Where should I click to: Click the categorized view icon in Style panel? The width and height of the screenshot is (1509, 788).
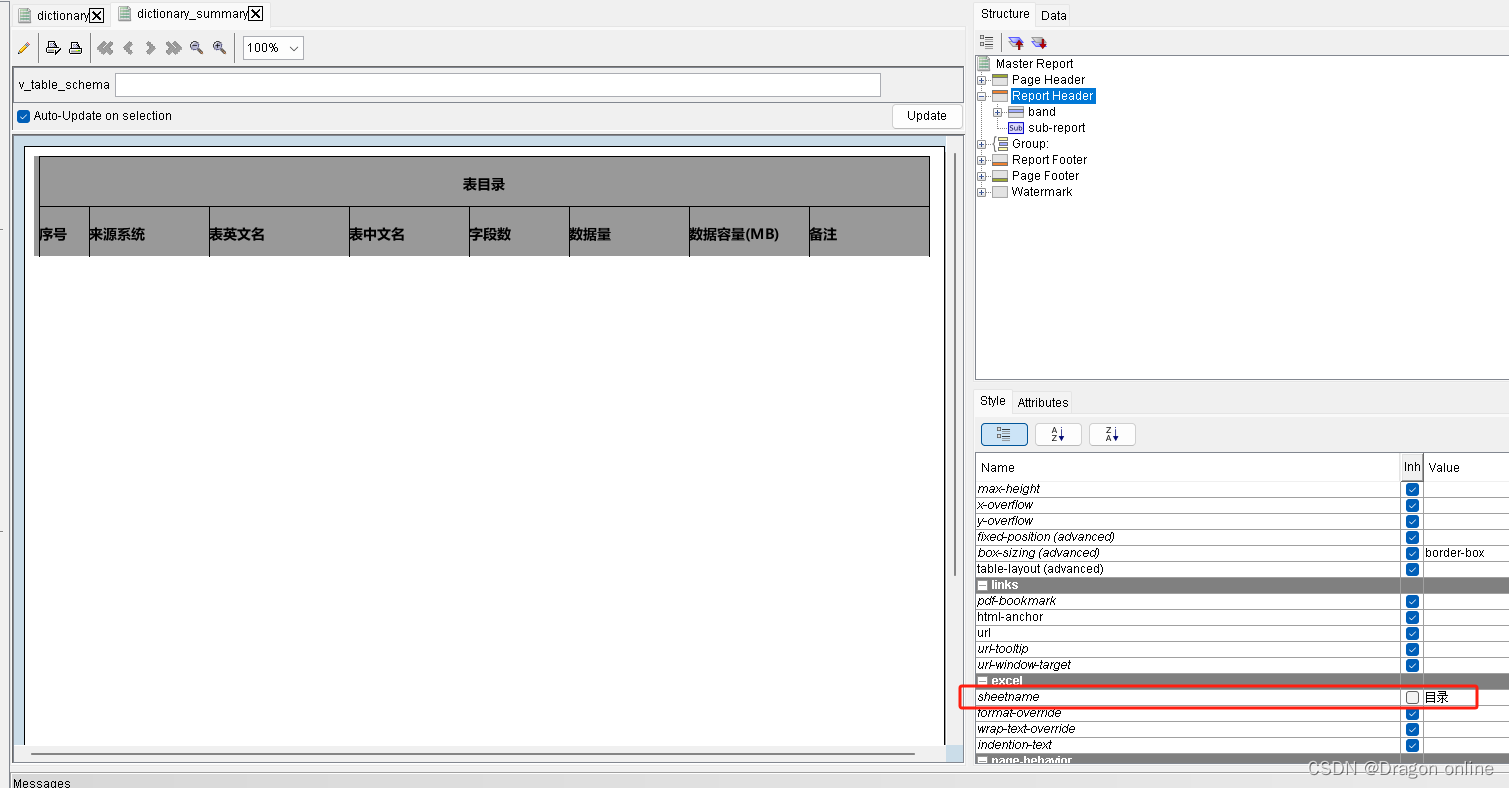tap(1004, 434)
